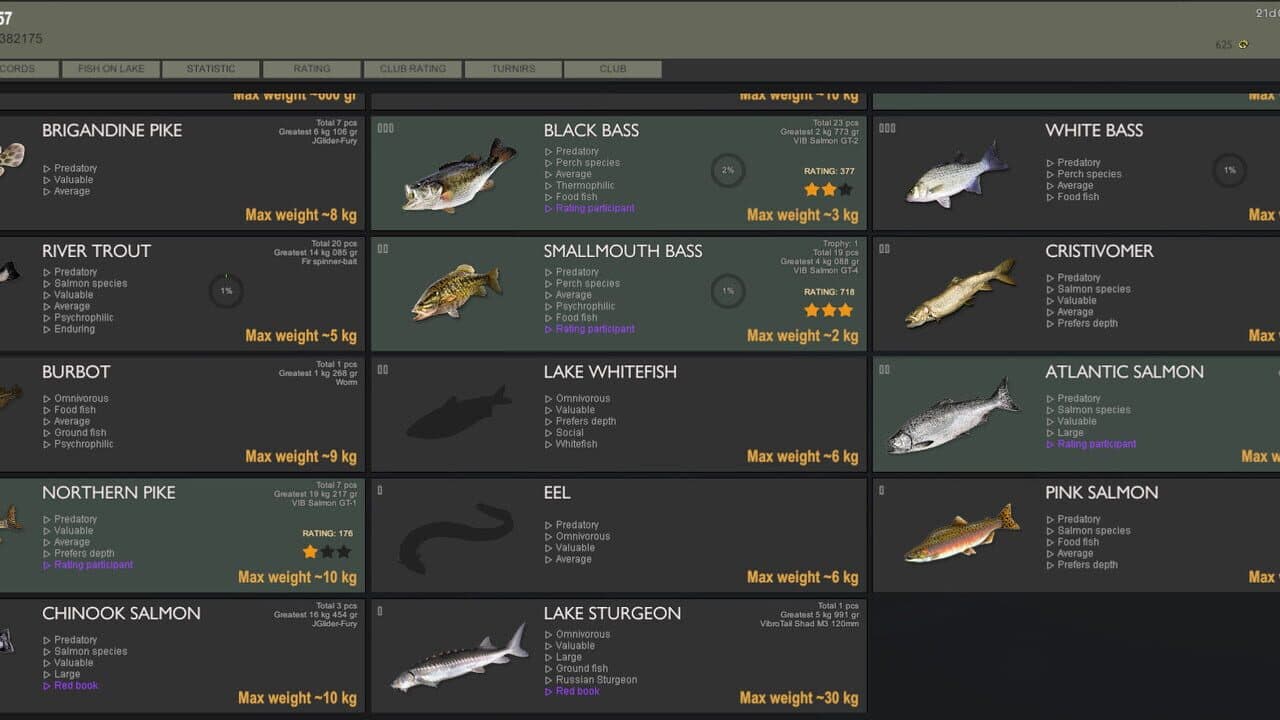1280x720 pixels.
Task: Click the 1% circle on White Bass card
Action: (1229, 170)
